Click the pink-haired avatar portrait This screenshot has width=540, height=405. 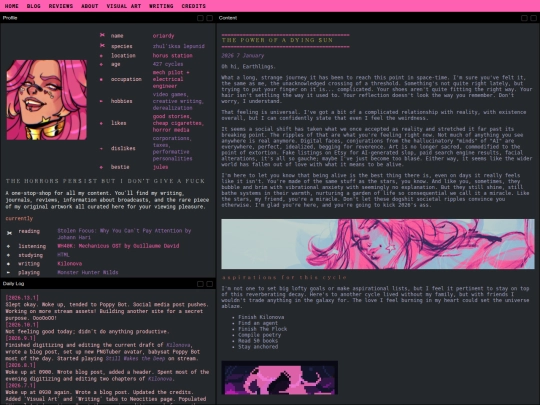(46, 100)
